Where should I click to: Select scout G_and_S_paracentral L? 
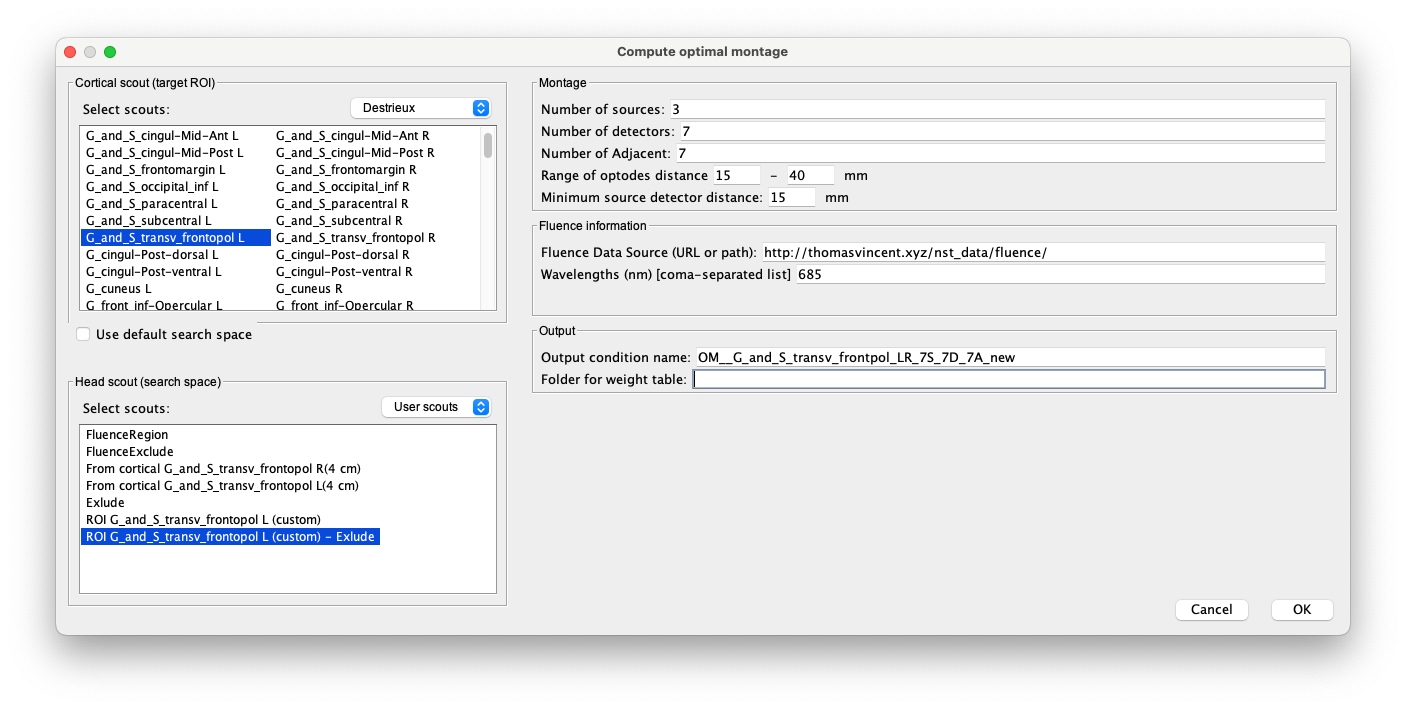(151, 204)
